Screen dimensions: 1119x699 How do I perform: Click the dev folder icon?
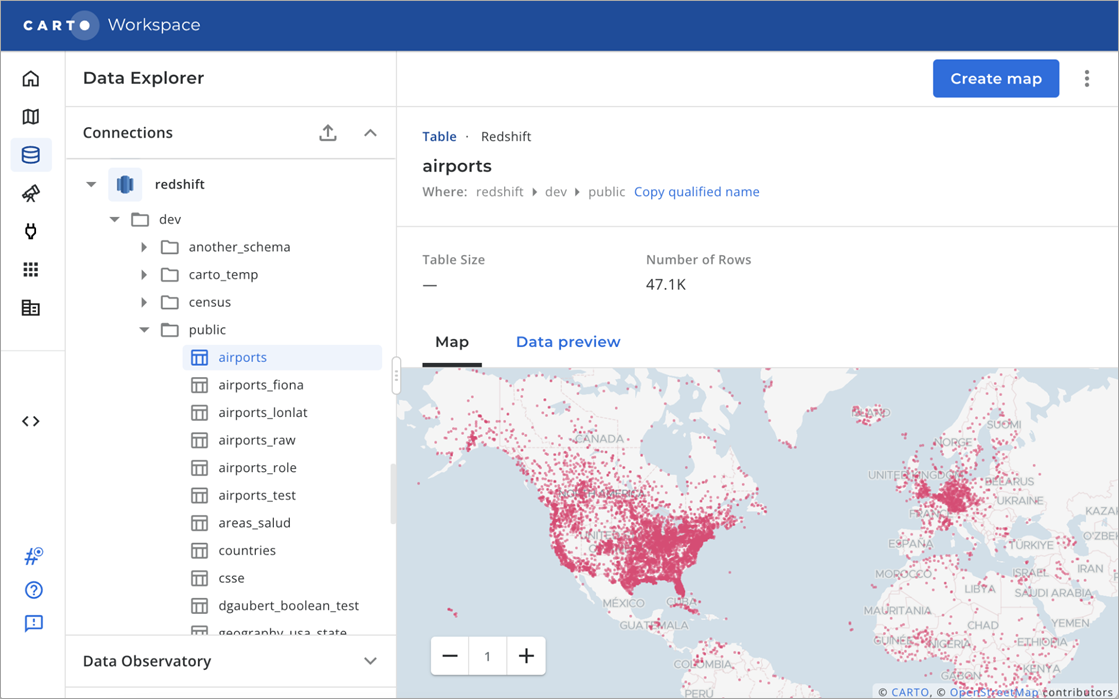click(140, 219)
